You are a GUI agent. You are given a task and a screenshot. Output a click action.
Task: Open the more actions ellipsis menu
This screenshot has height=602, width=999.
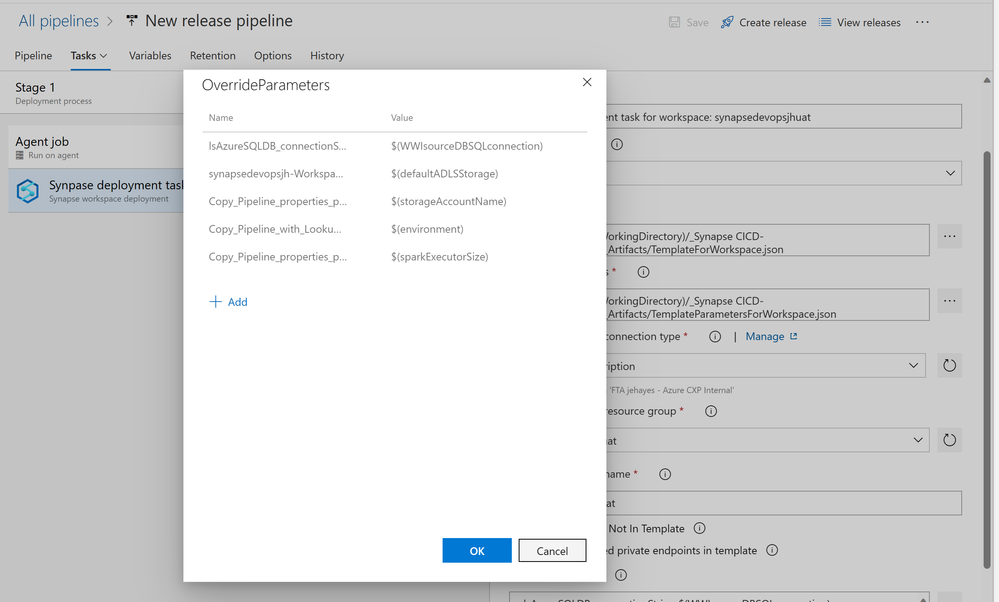[922, 22]
